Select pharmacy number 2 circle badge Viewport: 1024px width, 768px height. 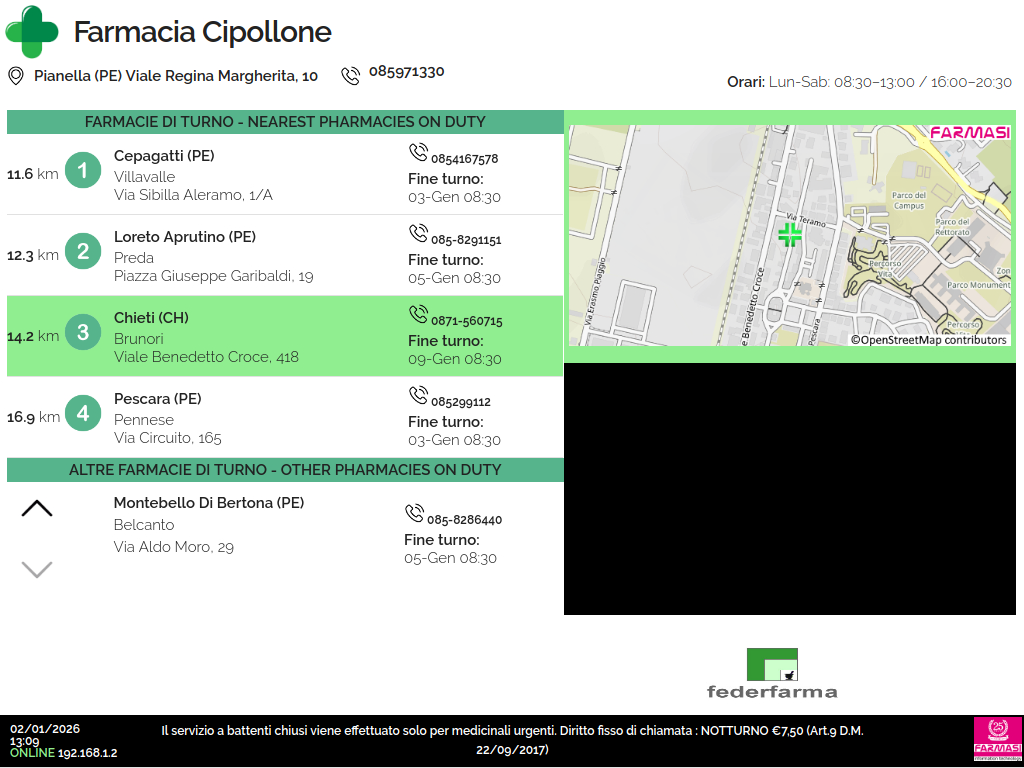click(x=83, y=252)
